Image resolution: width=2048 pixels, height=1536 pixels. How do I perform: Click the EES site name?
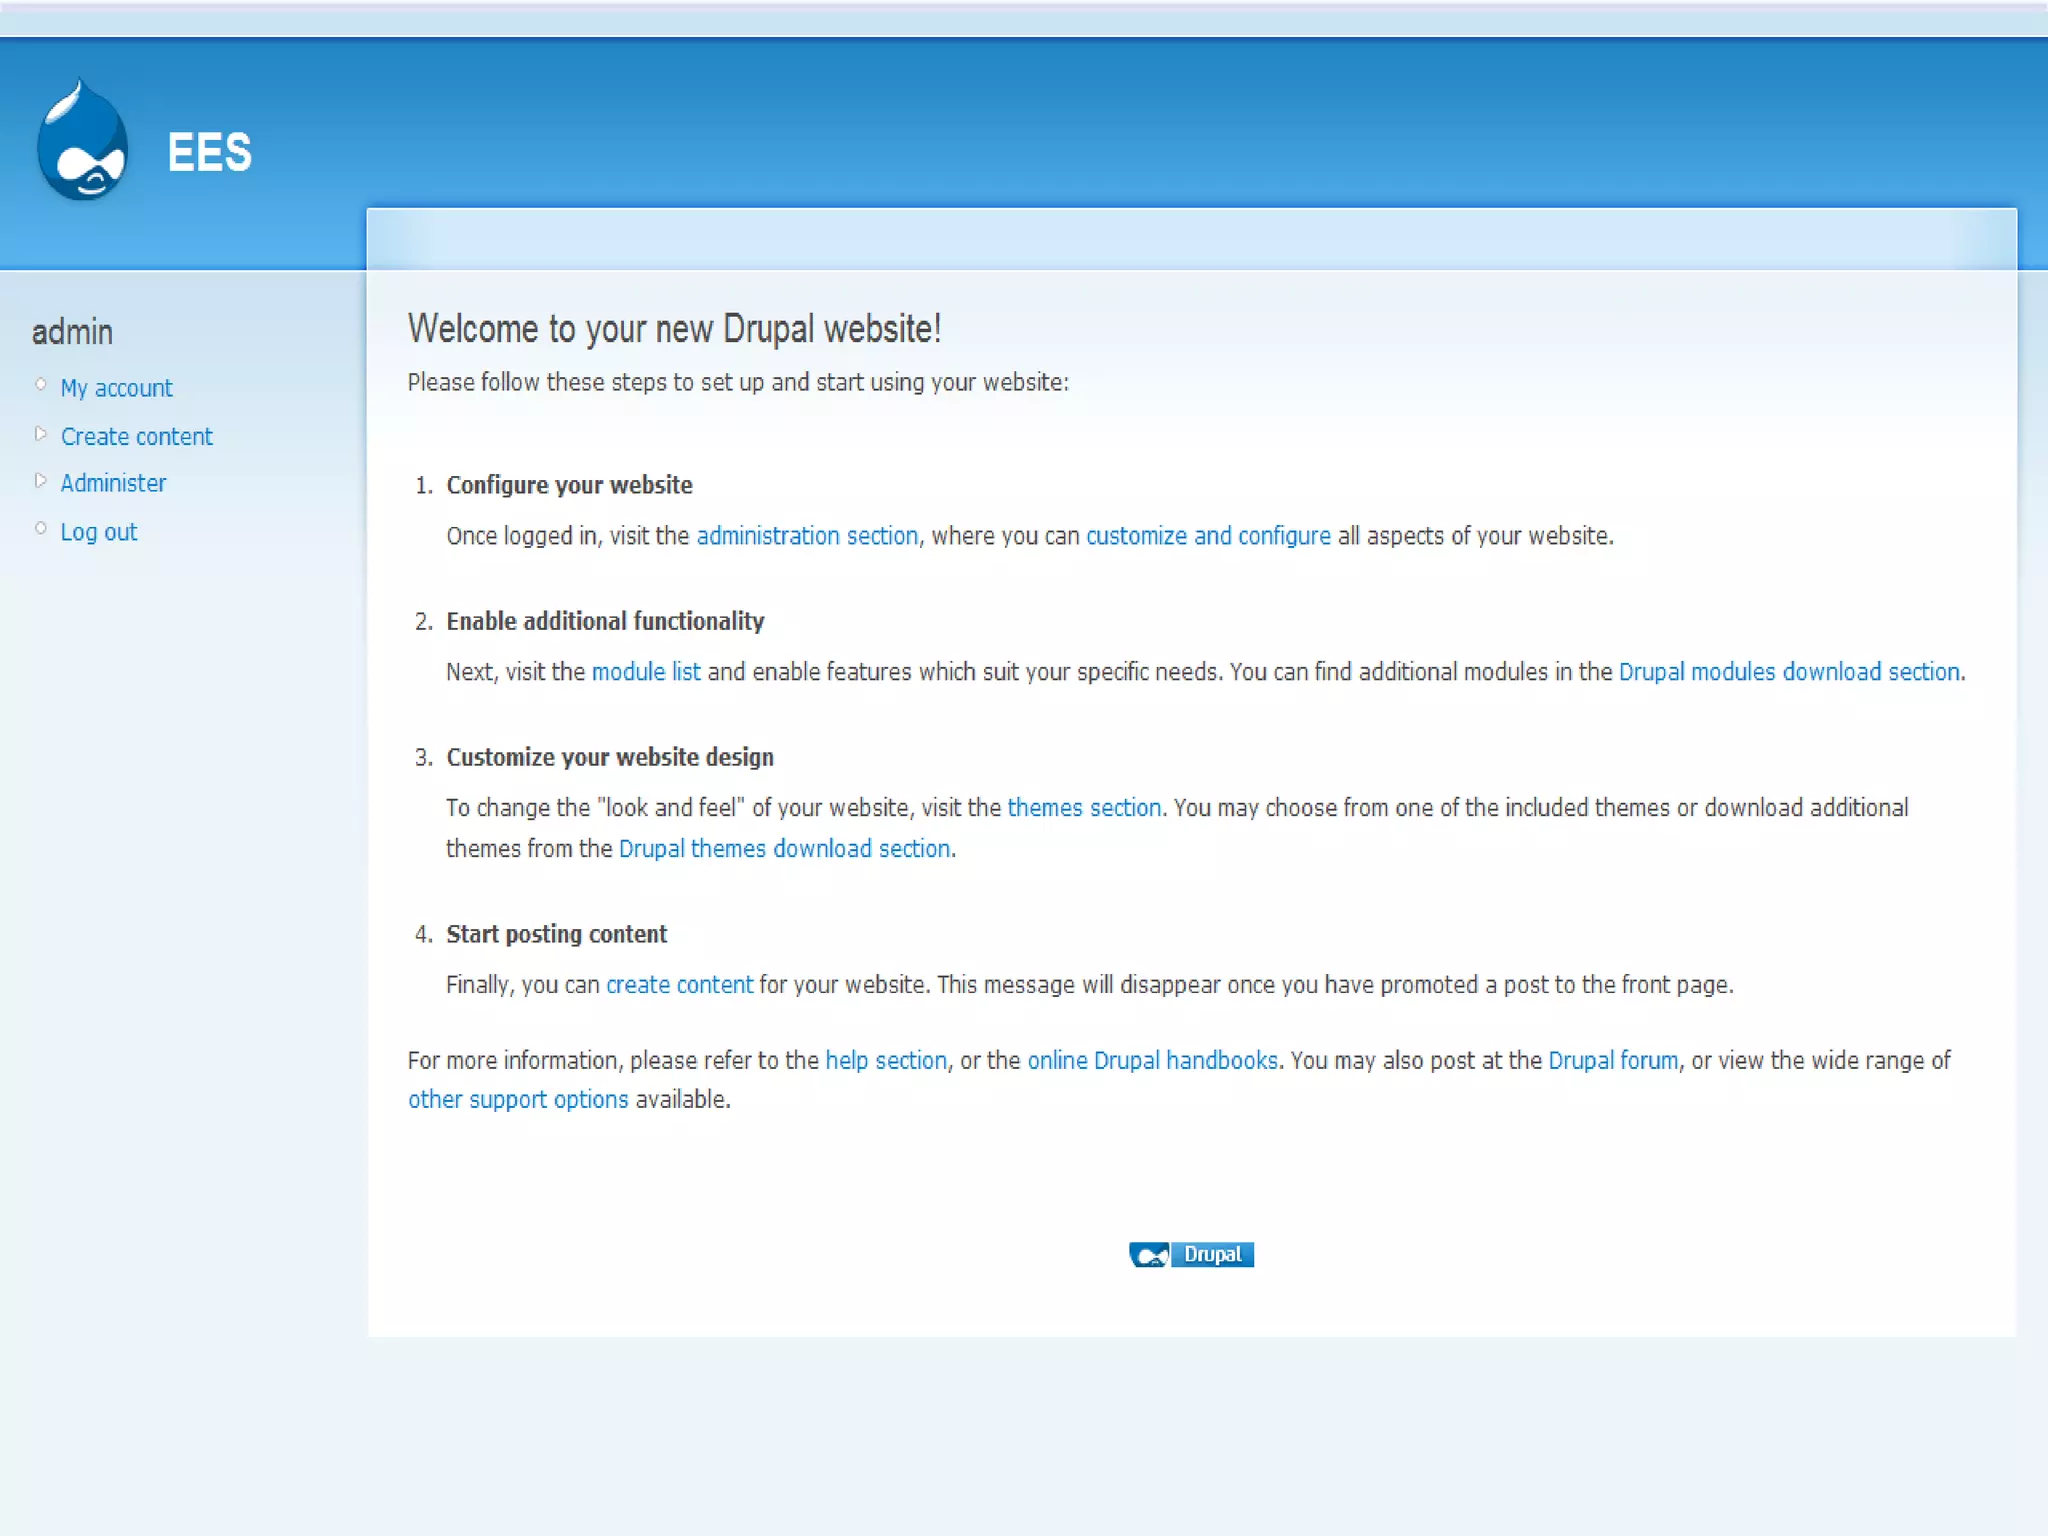click(209, 153)
